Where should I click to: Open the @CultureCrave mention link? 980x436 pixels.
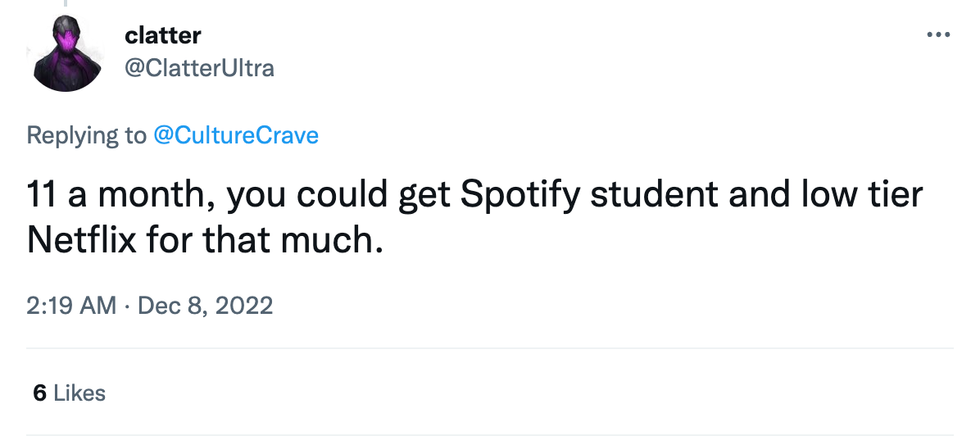point(235,135)
